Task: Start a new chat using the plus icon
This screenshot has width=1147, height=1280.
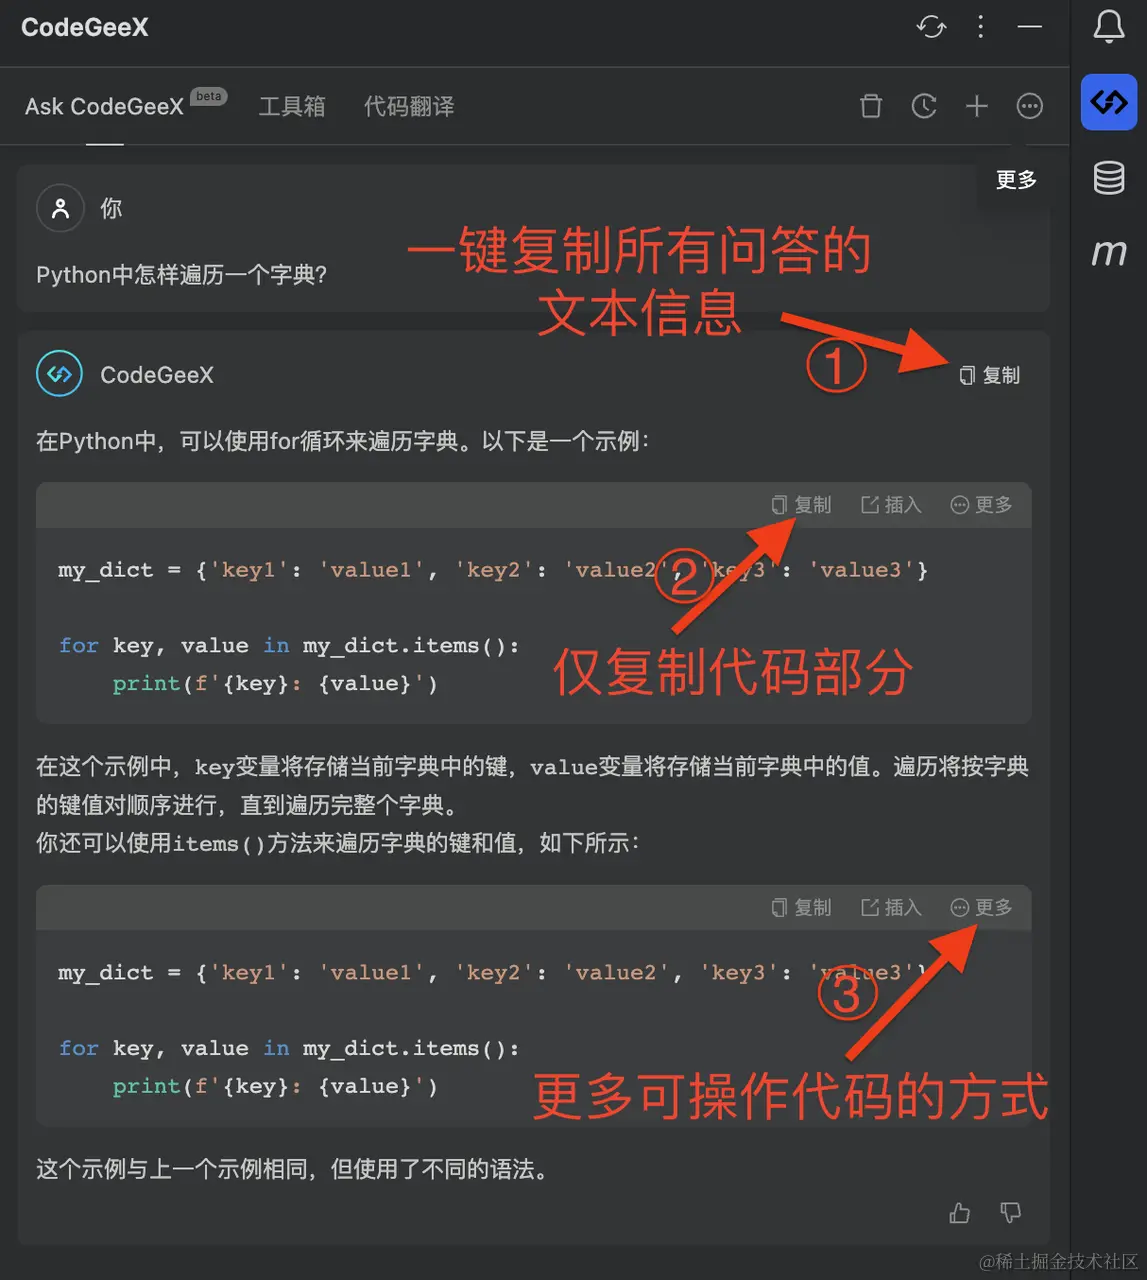Action: [977, 106]
